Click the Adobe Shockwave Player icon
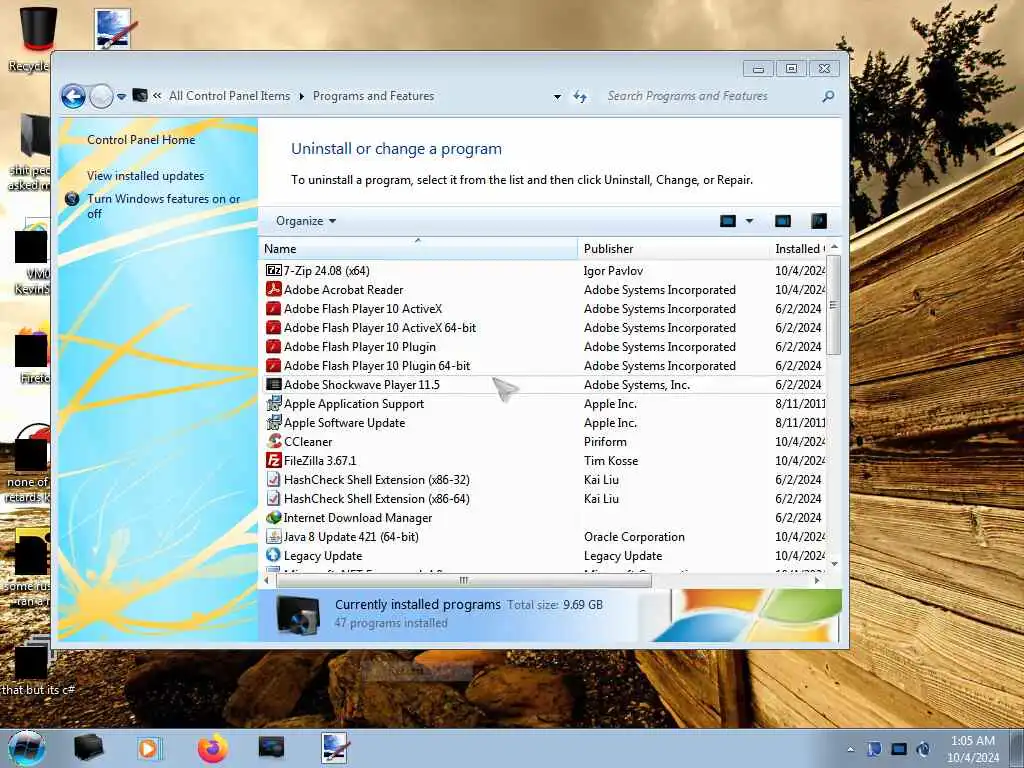The height and width of the screenshot is (768, 1024). 274,385
